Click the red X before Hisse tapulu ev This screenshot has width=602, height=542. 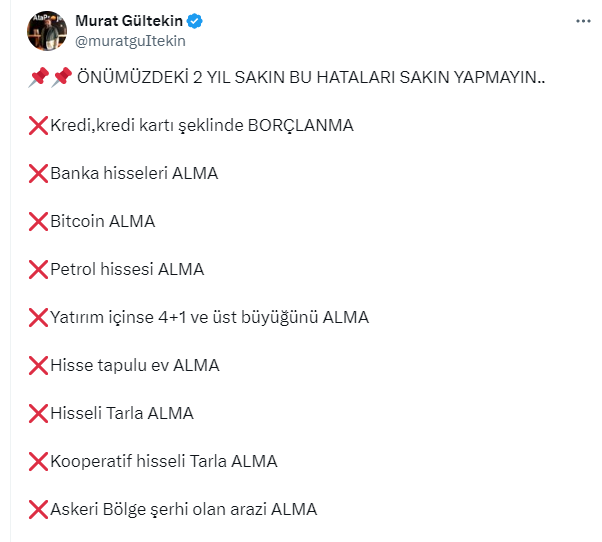coord(39,366)
